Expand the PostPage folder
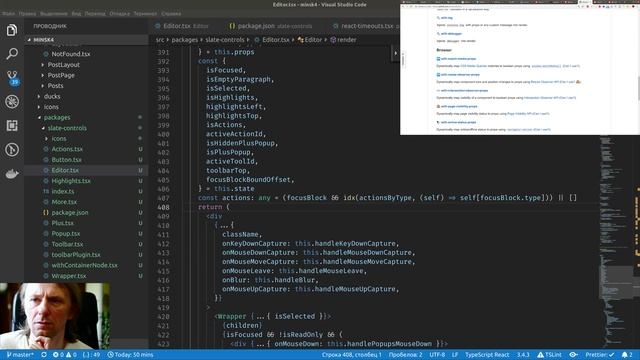Screen dimensions: 640x360 [x=61, y=75]
